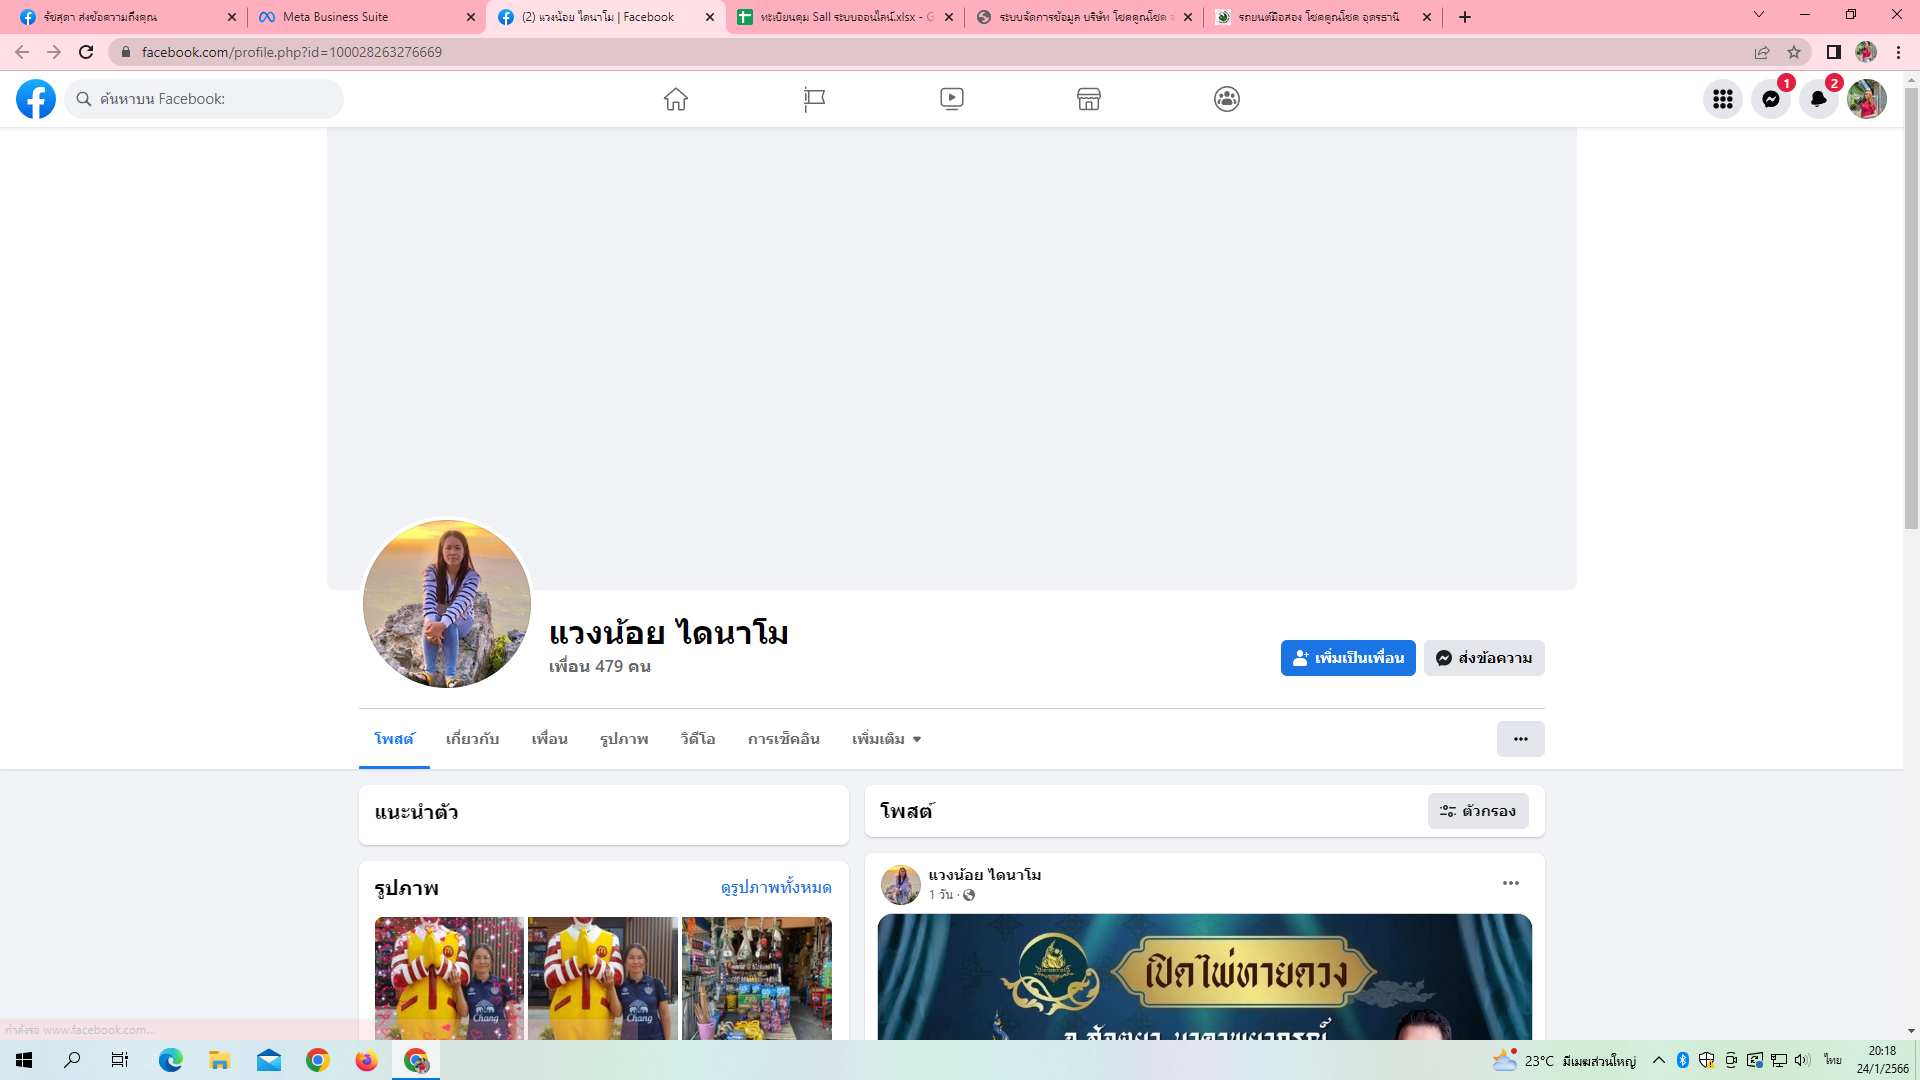Viewport: 1920px width, 1080px height.
Task: Open the Marketplace icon
Action: pyautogui.click(x=1089, y=99)
